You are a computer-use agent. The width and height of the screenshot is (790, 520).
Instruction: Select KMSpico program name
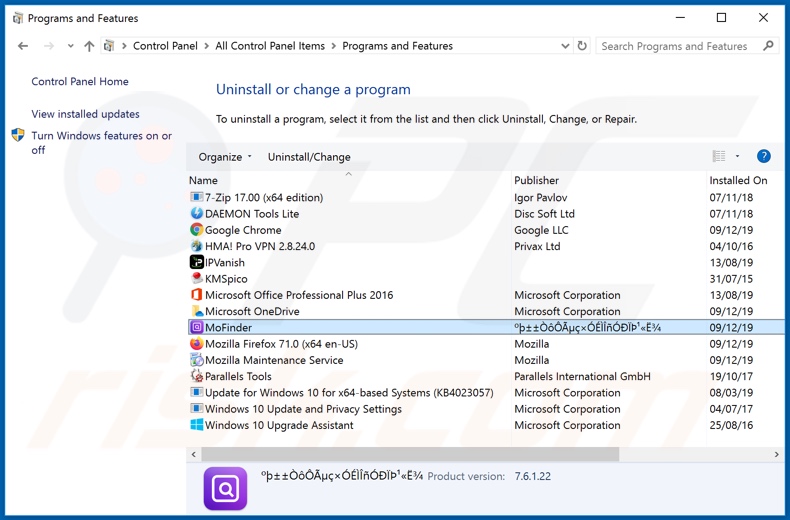pyautogui.click(x=226, y=279)
